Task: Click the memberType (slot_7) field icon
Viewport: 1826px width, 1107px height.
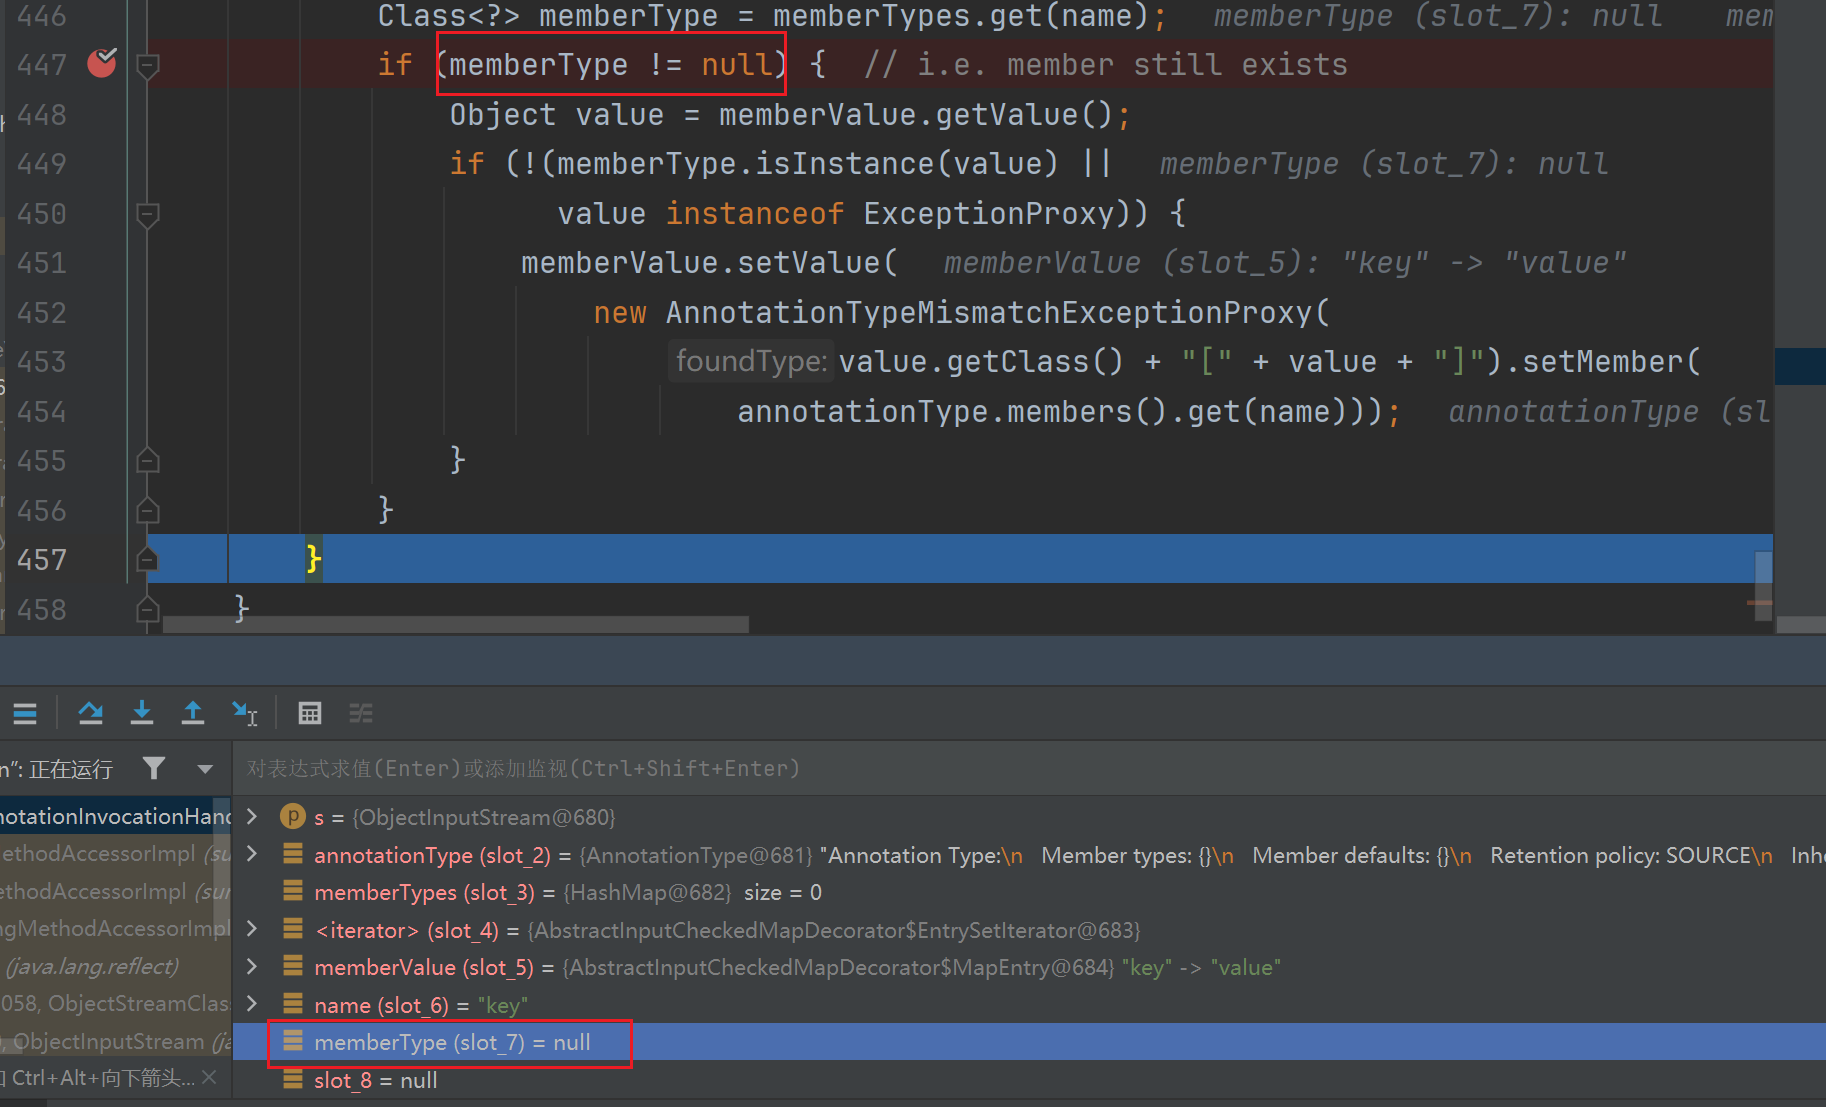Action: click(x=293, y=1042)
